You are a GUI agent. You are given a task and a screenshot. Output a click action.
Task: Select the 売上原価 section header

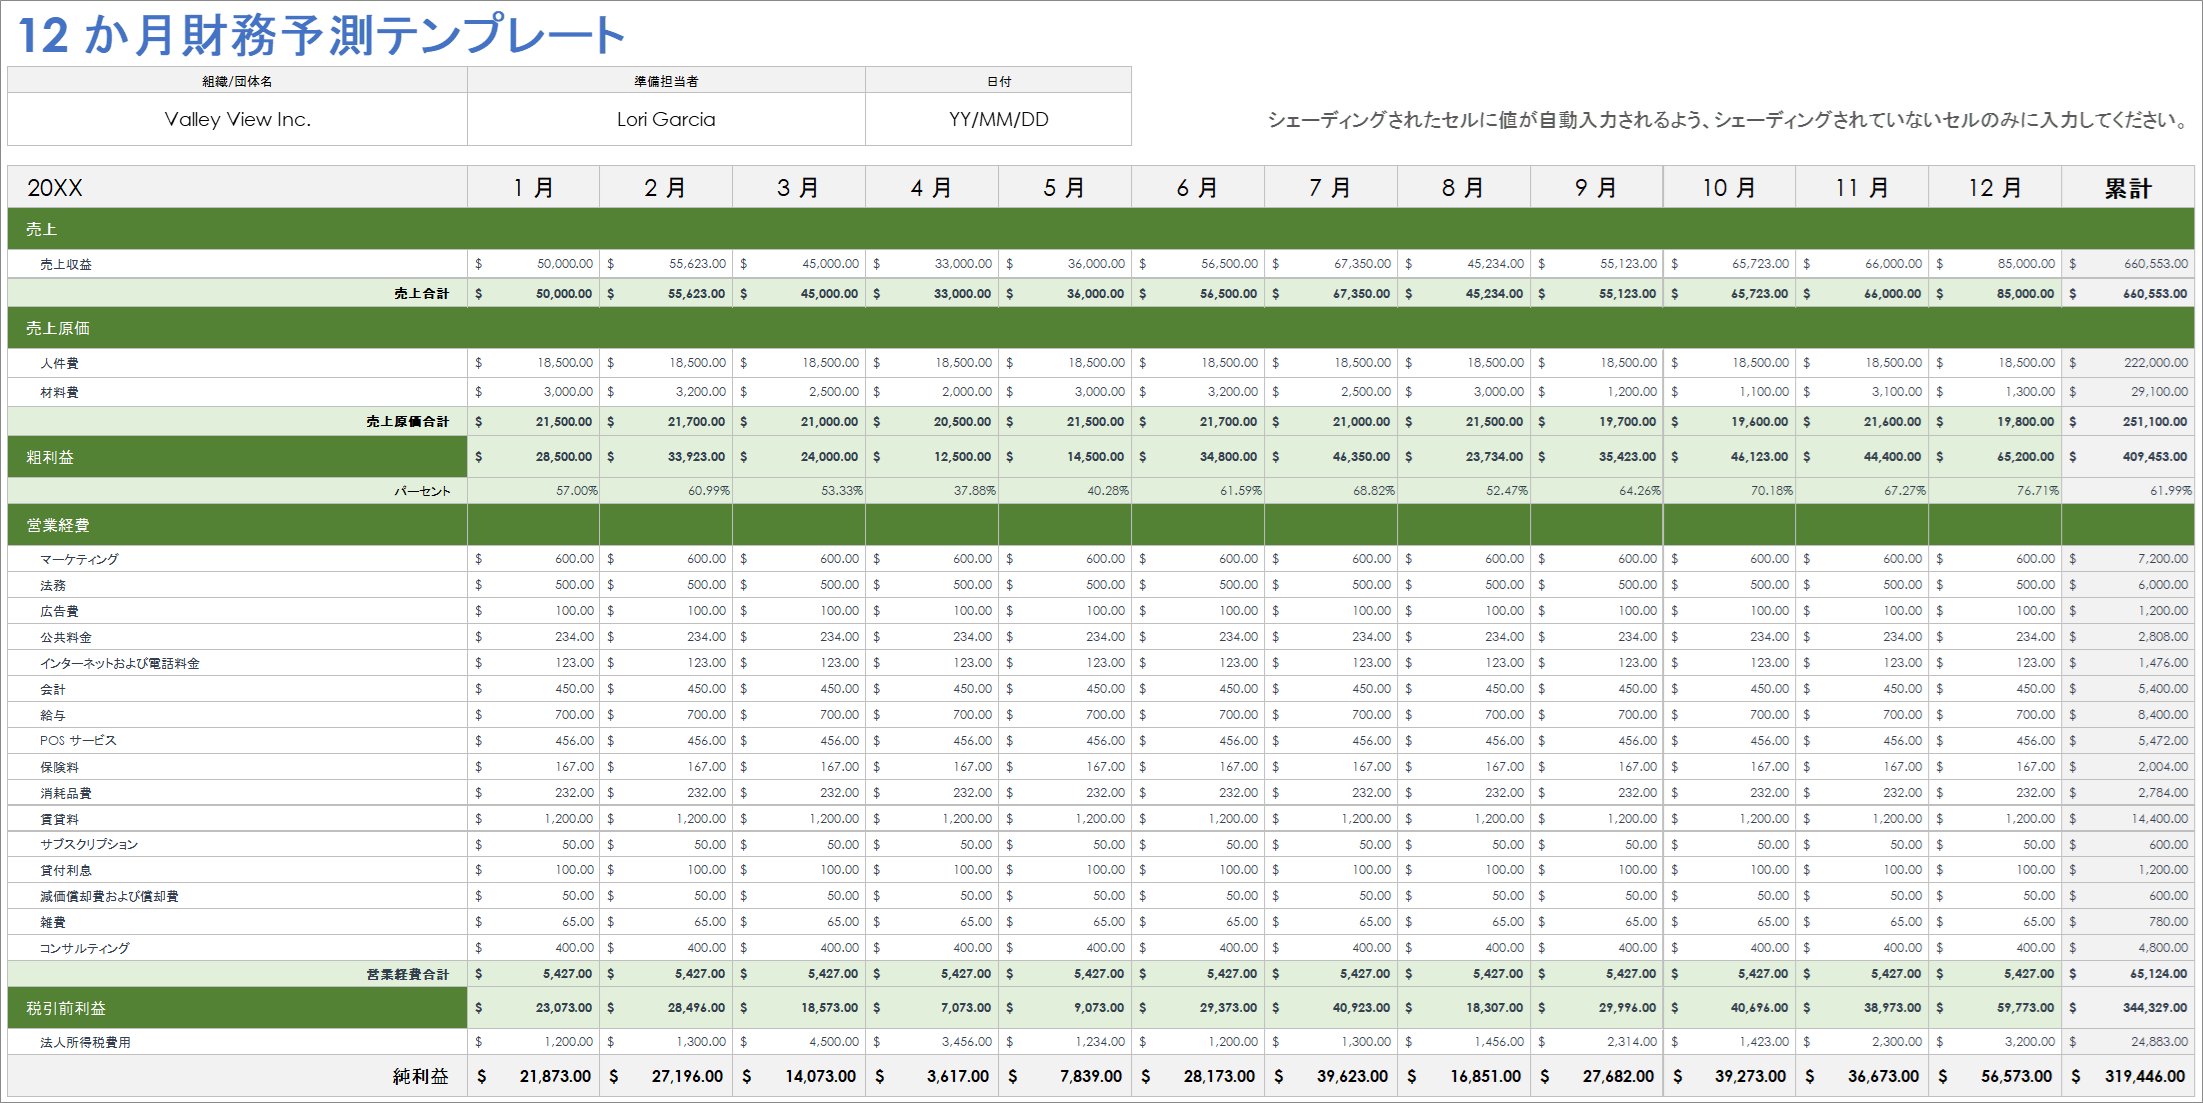coord(1101,328)
